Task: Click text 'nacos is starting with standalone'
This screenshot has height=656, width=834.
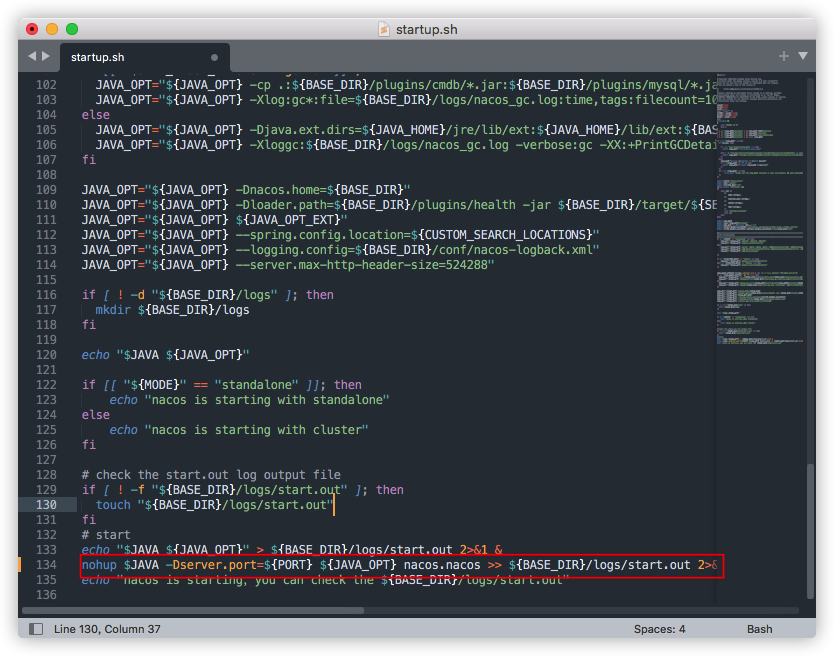Action: [x=267, y=400]
